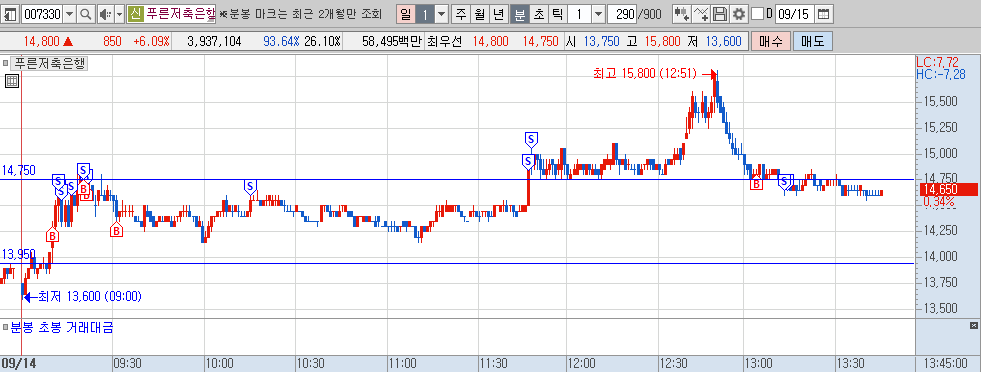This screenshot has width=981, height=372.
Task: Click the 최우선 label
Action: coord(444,42)
